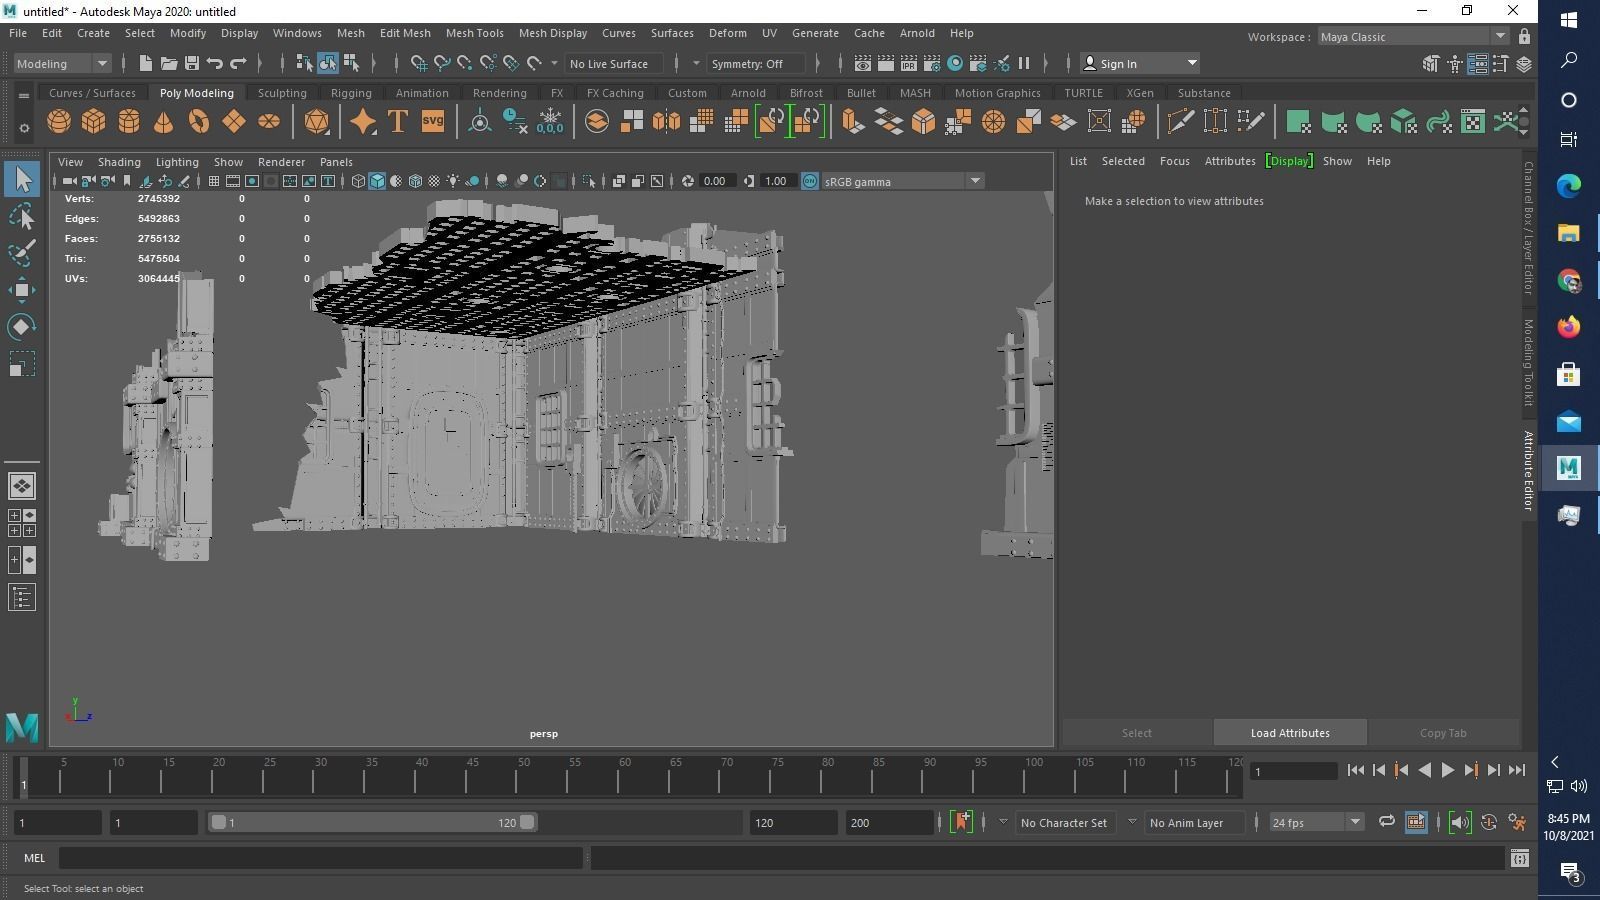Click the Delete History shelf icon
Image resolution: width=1600 pixels, height=900 pixels.
[x=515, y=122]
